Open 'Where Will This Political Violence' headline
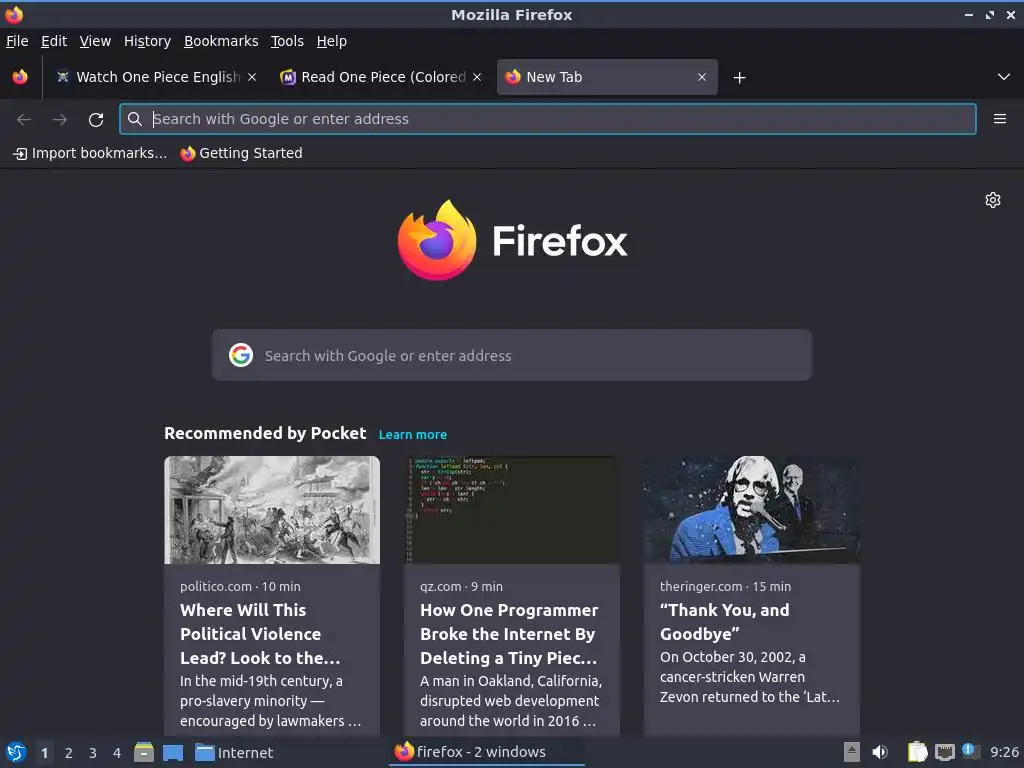This screenshot has width=1024, height=768. pyautogui.click(x=260, y=634)
